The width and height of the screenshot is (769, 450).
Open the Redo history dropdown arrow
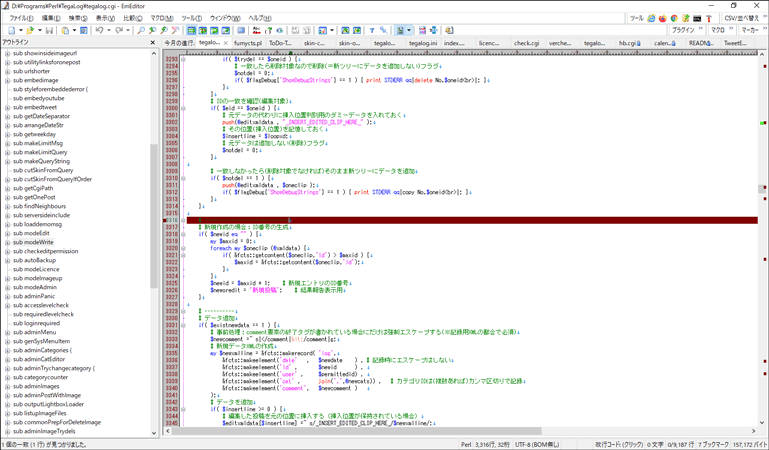point(128,30)
